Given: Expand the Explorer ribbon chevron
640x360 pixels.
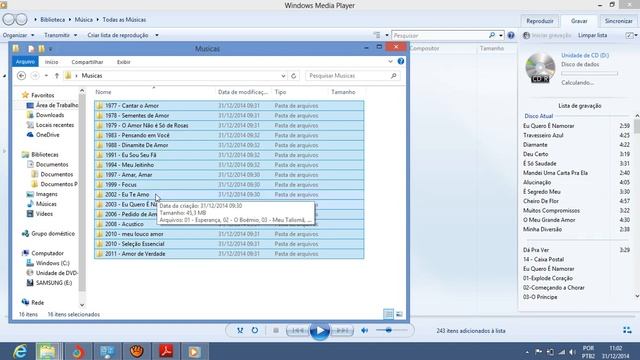Looking at the screenshot, I should click(x=390, y=62).
